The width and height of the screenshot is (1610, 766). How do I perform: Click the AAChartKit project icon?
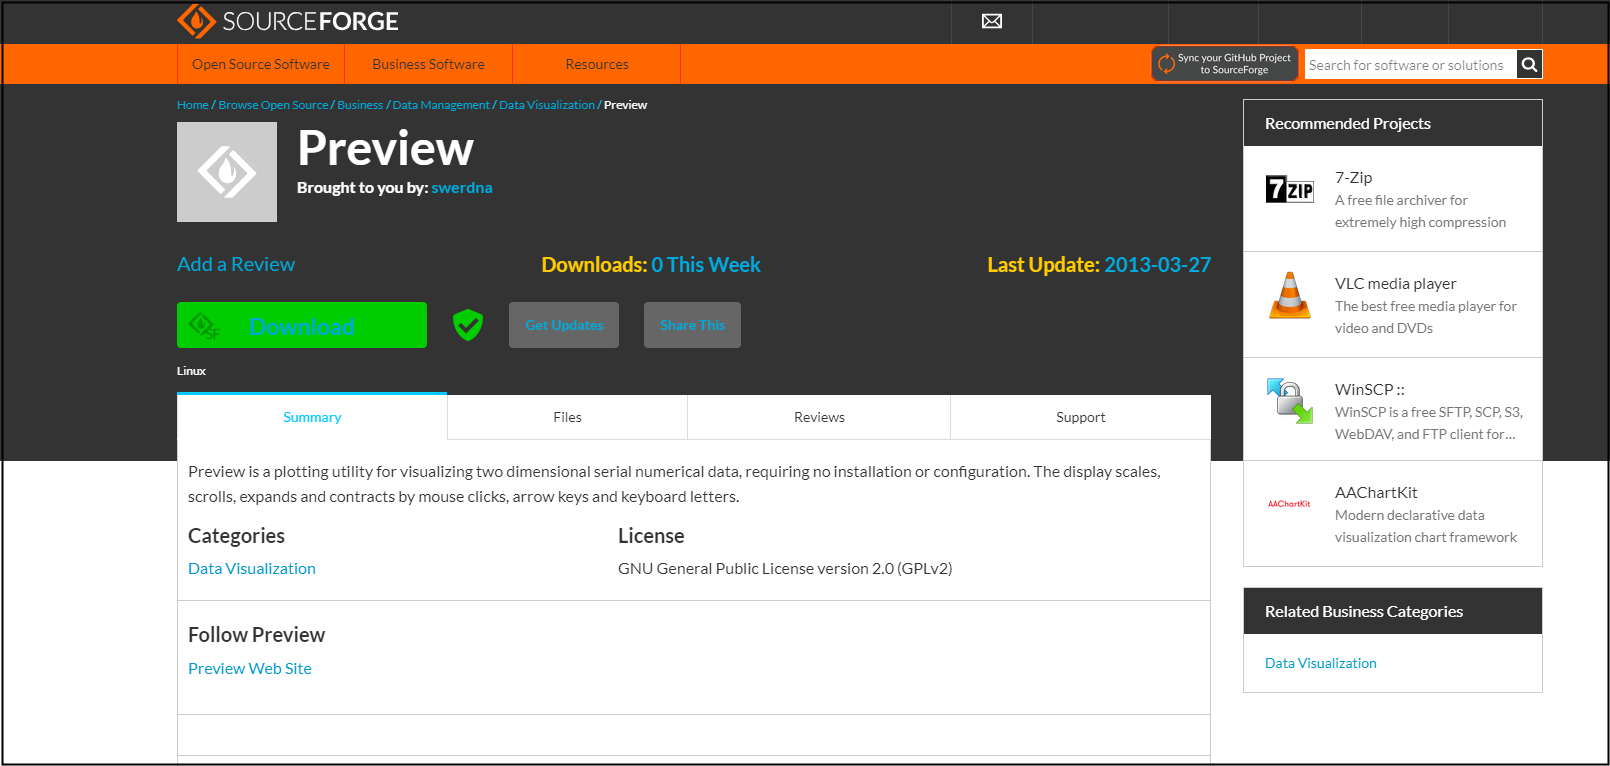(1290, 504)
